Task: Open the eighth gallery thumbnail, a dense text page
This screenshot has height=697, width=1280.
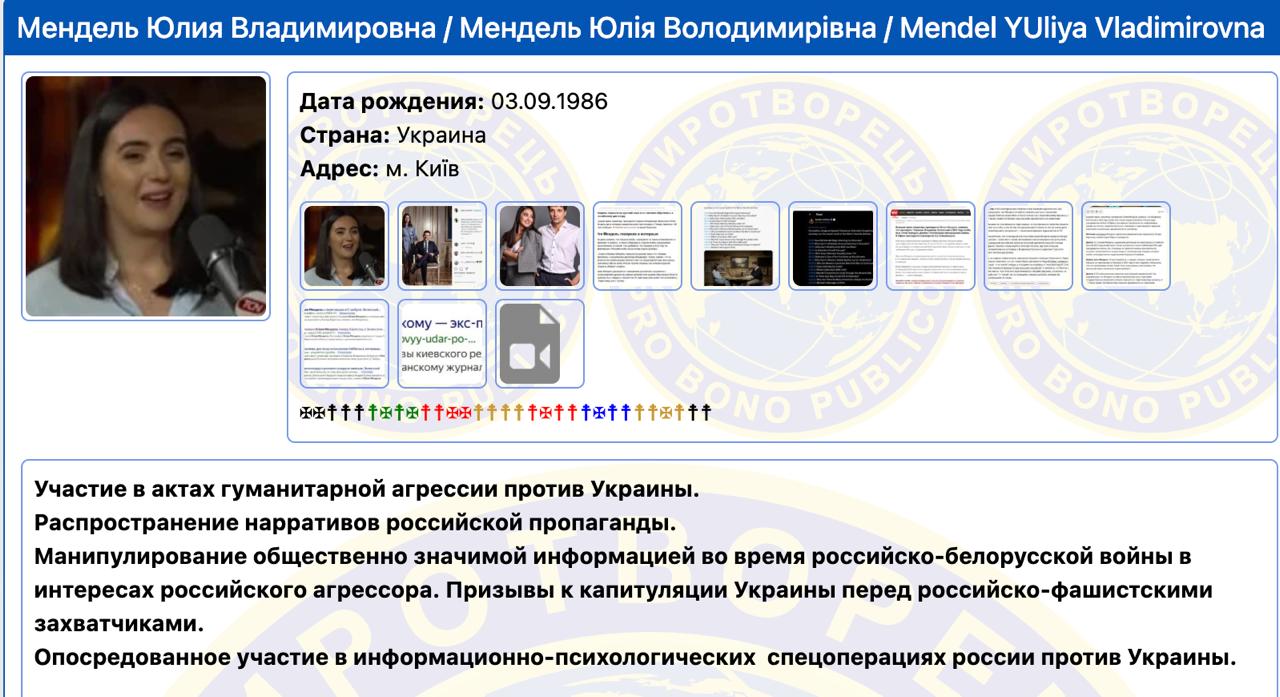Action: point(1029,246)
